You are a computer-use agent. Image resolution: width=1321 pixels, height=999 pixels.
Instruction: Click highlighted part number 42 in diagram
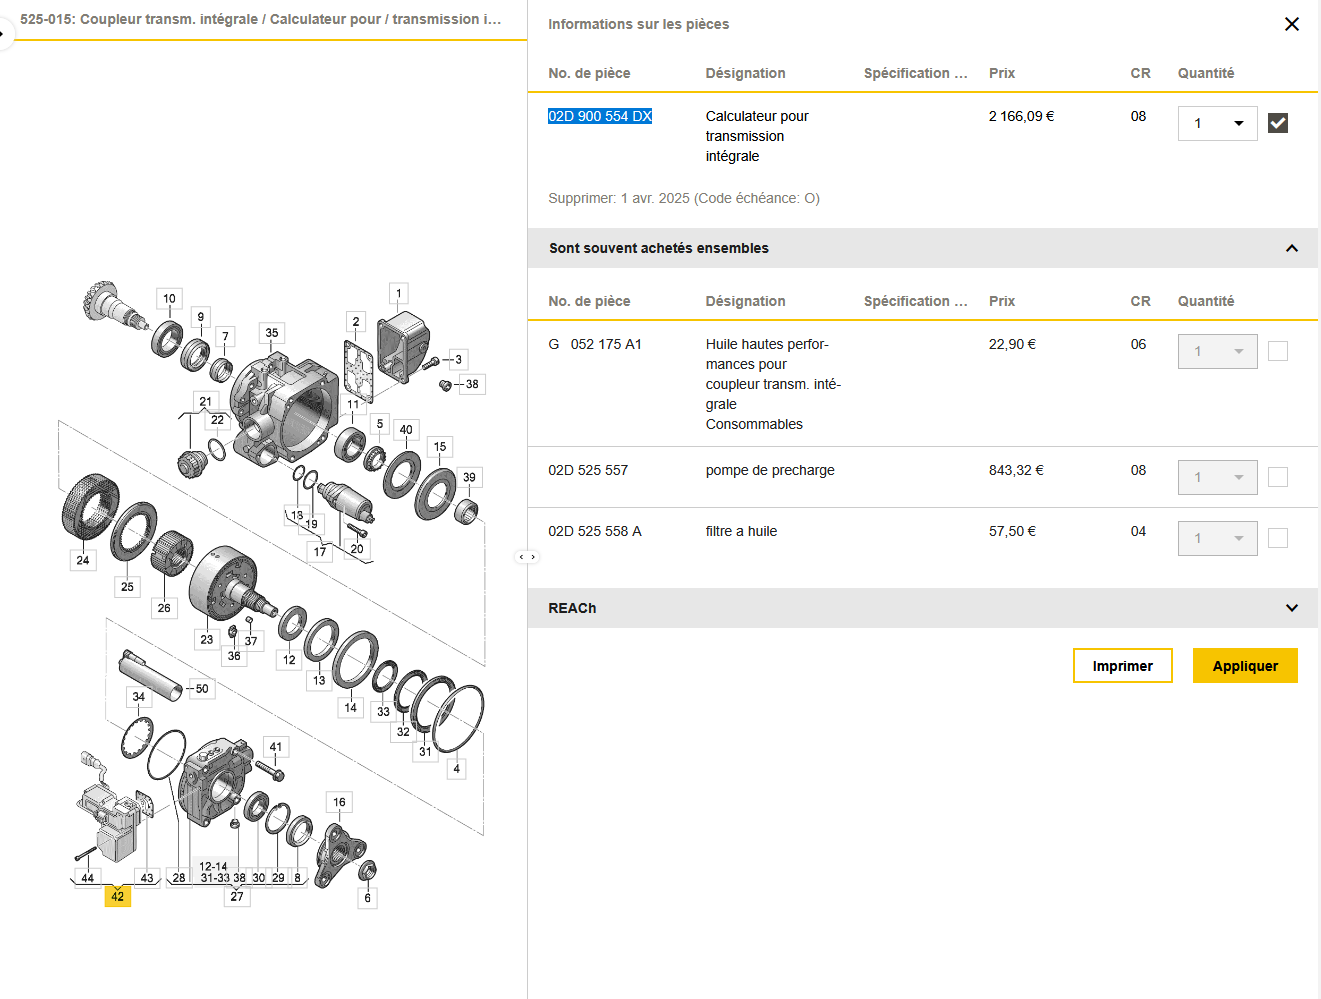click(117, 896)
